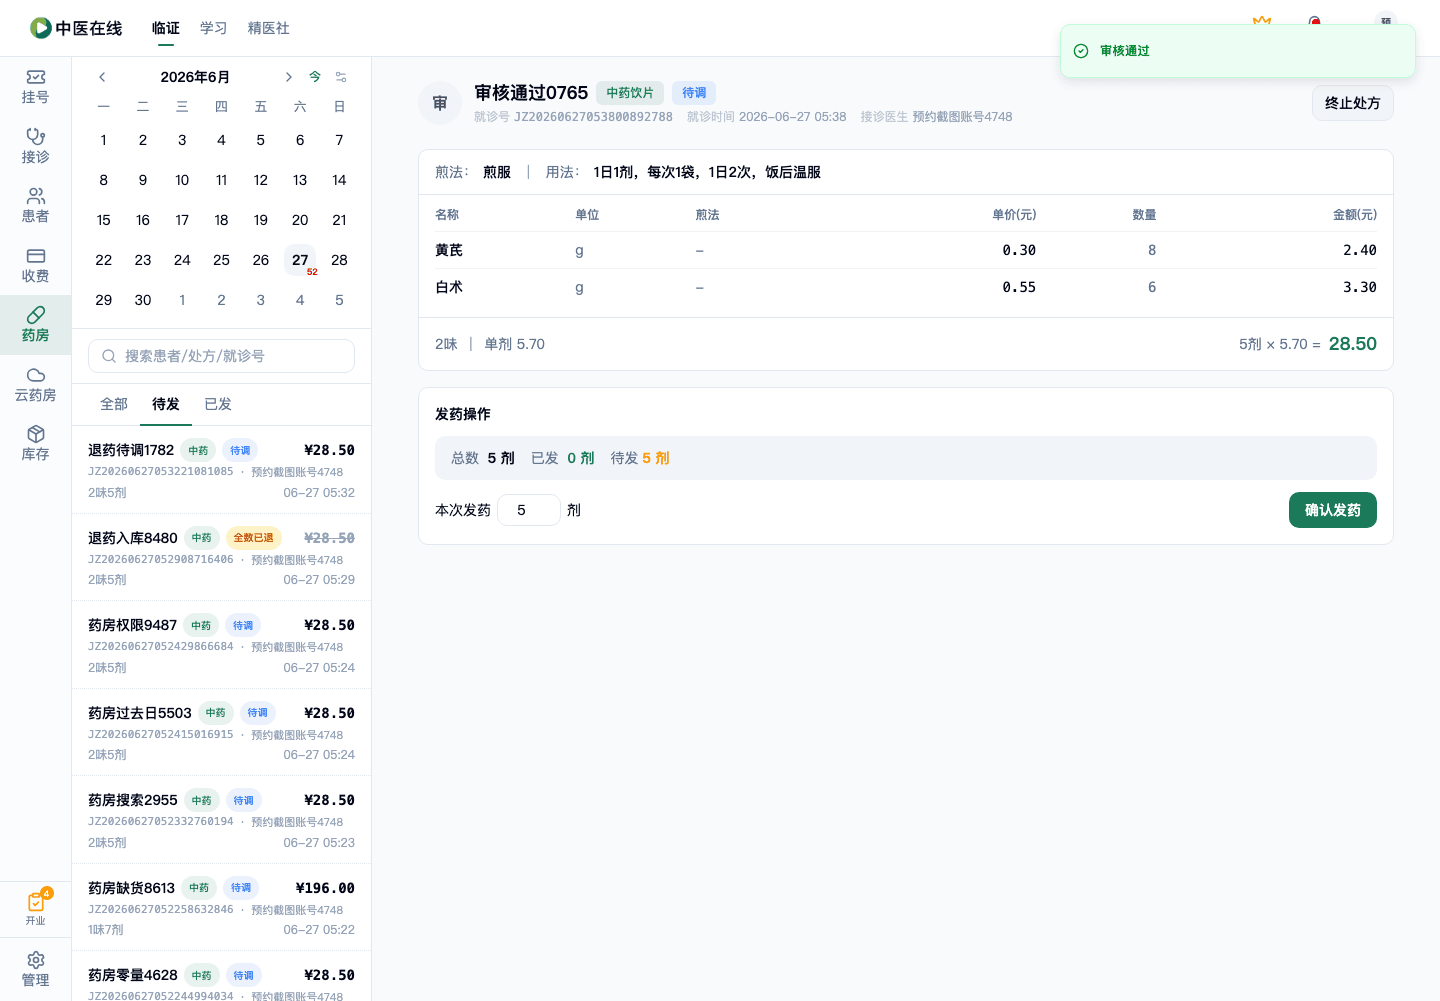Focus the 搜索患者/处方/就诊号 search field

point(221,356)
